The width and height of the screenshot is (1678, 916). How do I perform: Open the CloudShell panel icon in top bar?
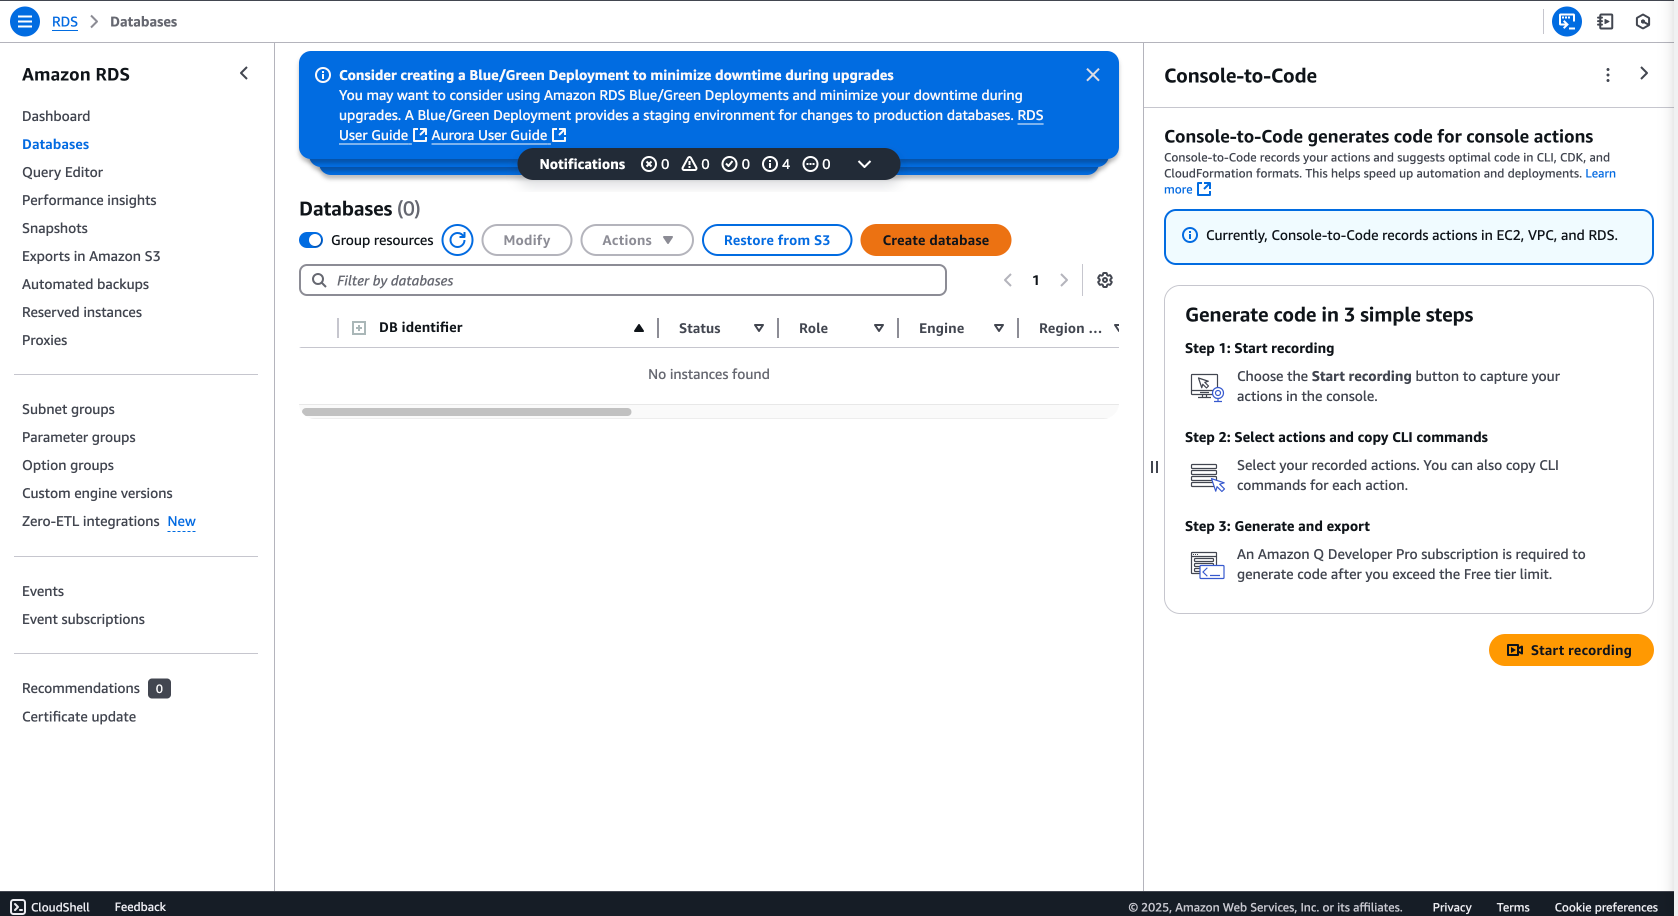pos(1606,21)
